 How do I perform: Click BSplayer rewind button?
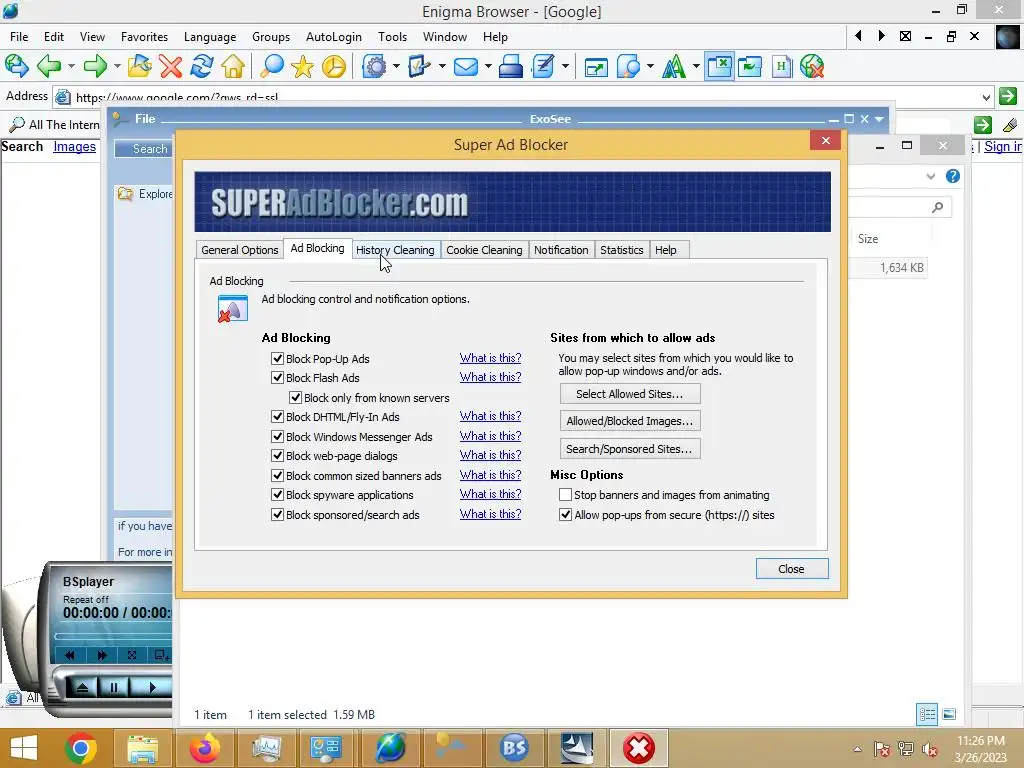(x=70, y=655)
